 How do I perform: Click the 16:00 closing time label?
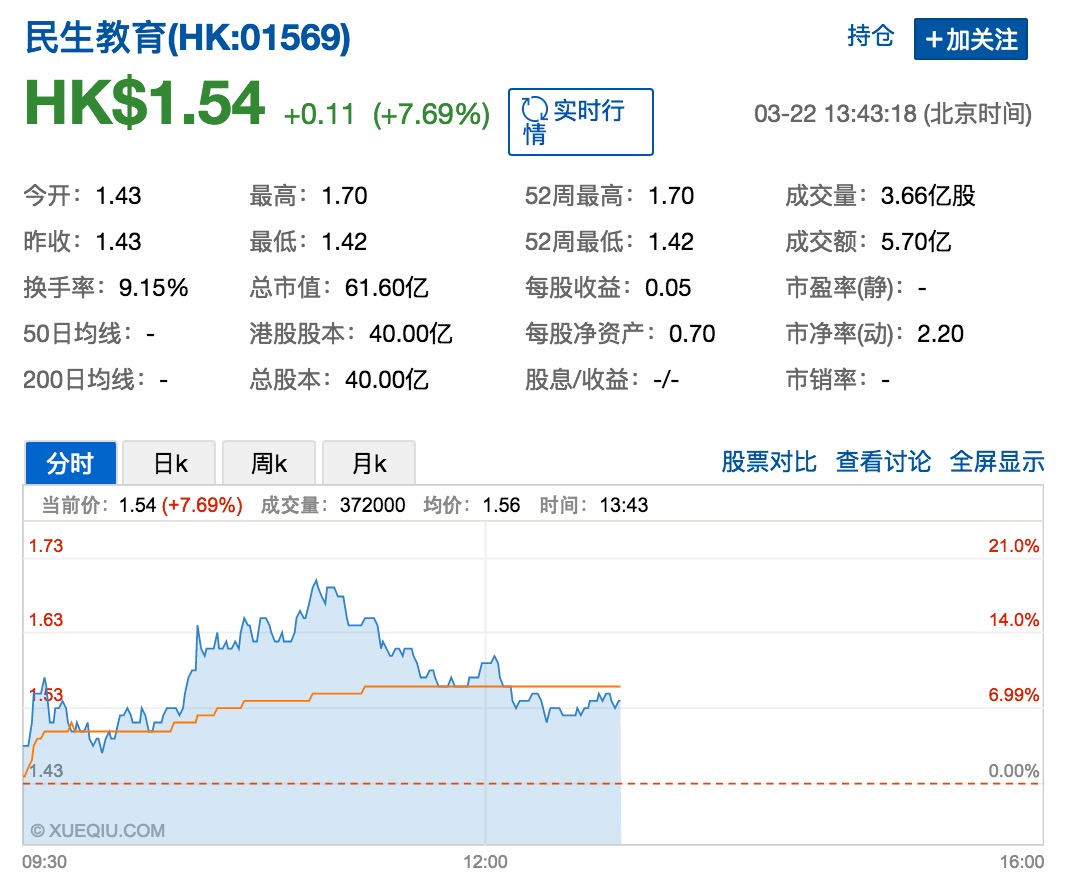point(1021,861)
